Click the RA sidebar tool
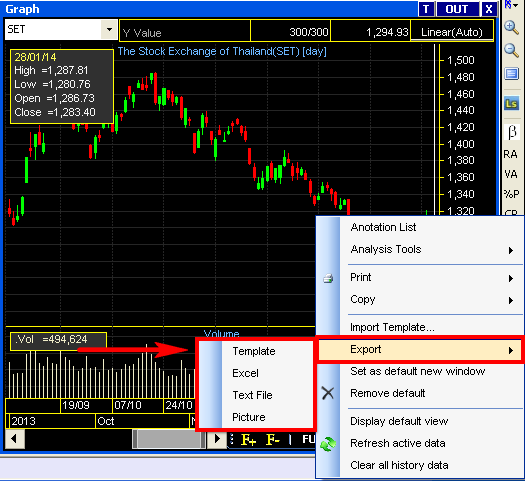Screen dimensions: 525x481 click(x=510, y=154)
